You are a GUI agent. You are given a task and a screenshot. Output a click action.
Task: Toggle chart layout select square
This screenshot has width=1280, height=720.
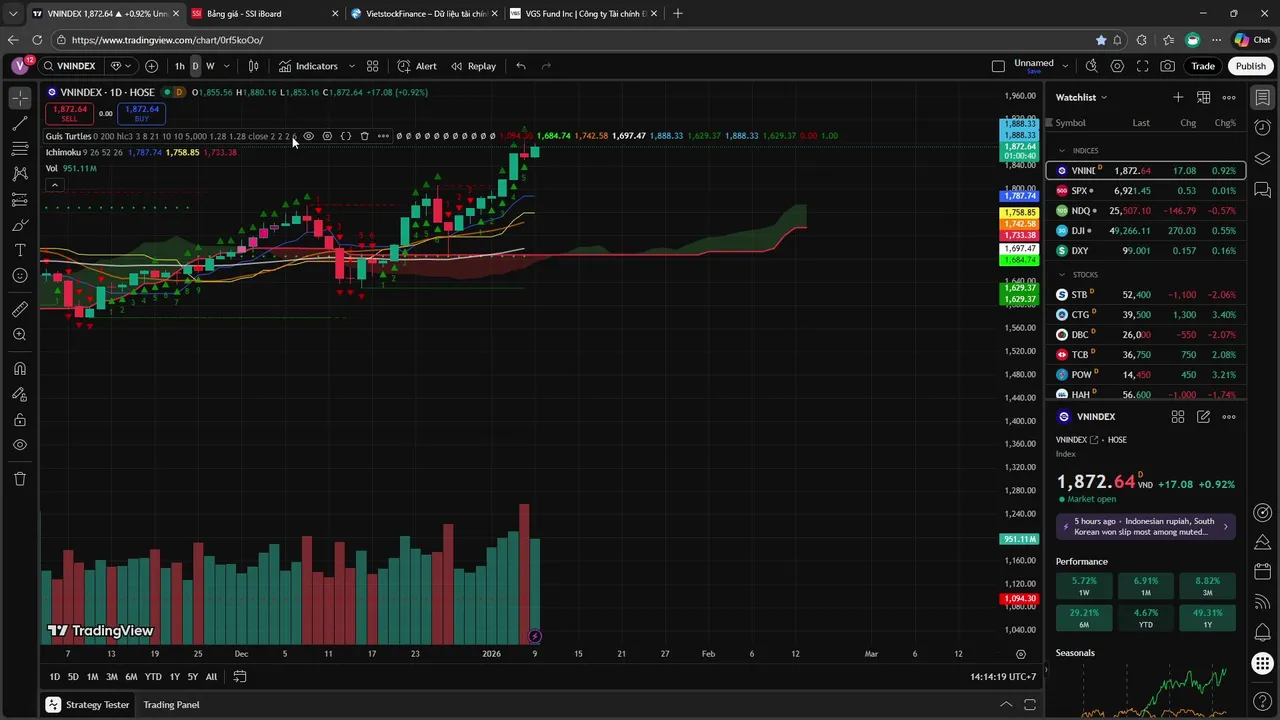click(x=998, y=66)
